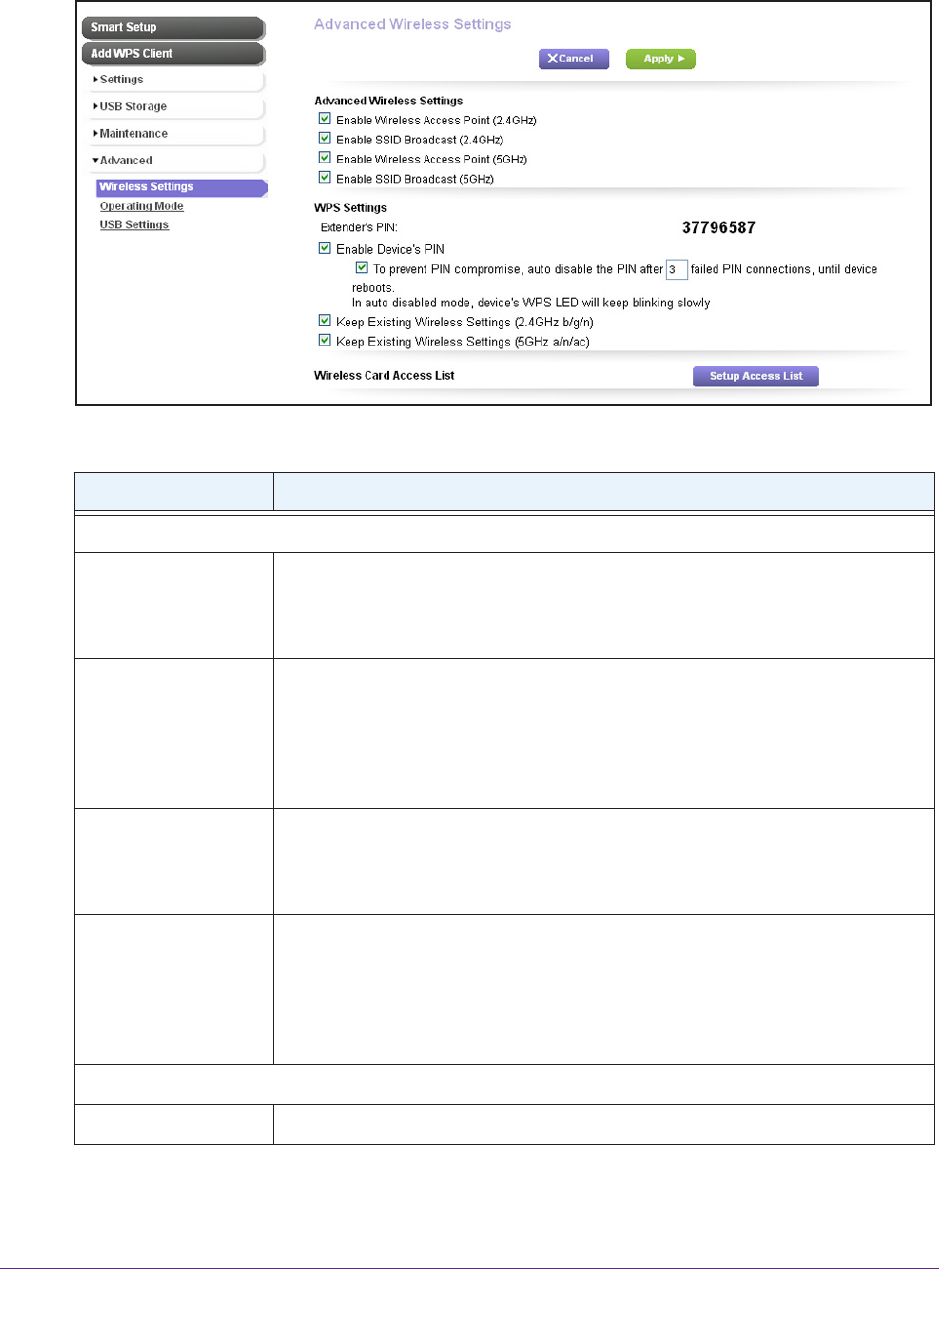Apply the advanced wireless settings
The height and width of the screenshot is (1338, 939).
[660, 59]
